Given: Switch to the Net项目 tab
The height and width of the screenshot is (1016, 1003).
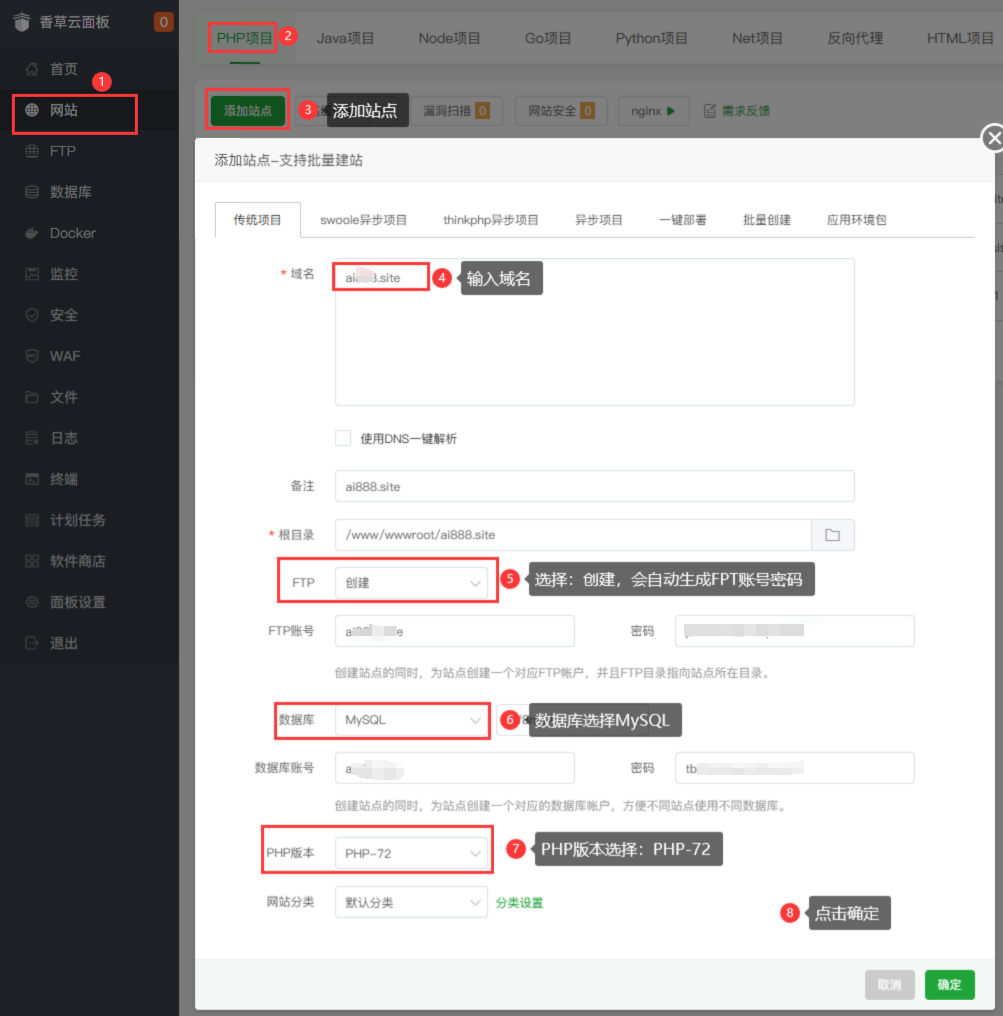Looking at the screenshot, I should 757,38.
